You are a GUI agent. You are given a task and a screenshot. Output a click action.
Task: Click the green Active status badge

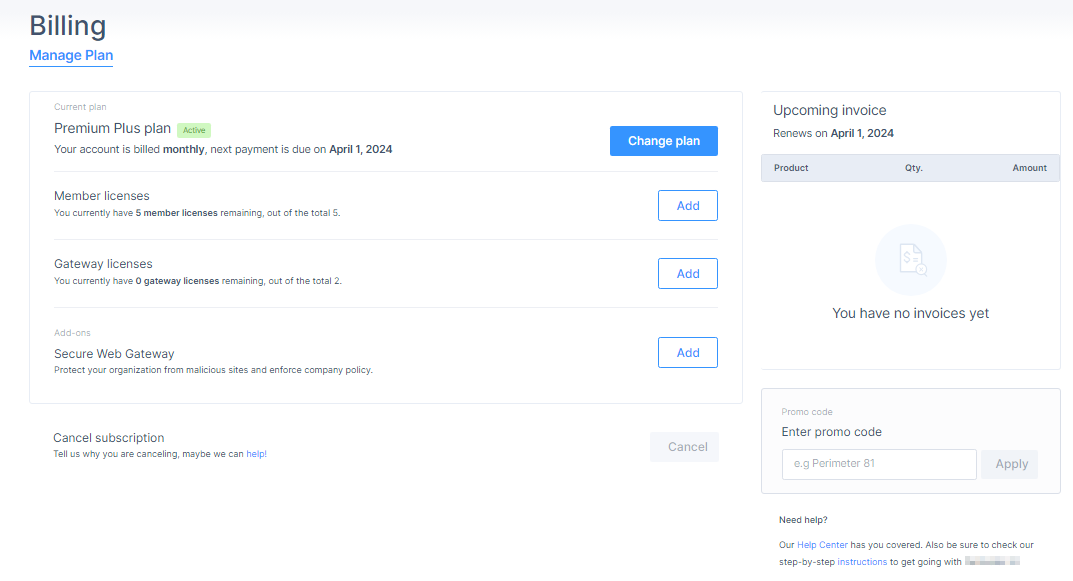pos(194,130)
